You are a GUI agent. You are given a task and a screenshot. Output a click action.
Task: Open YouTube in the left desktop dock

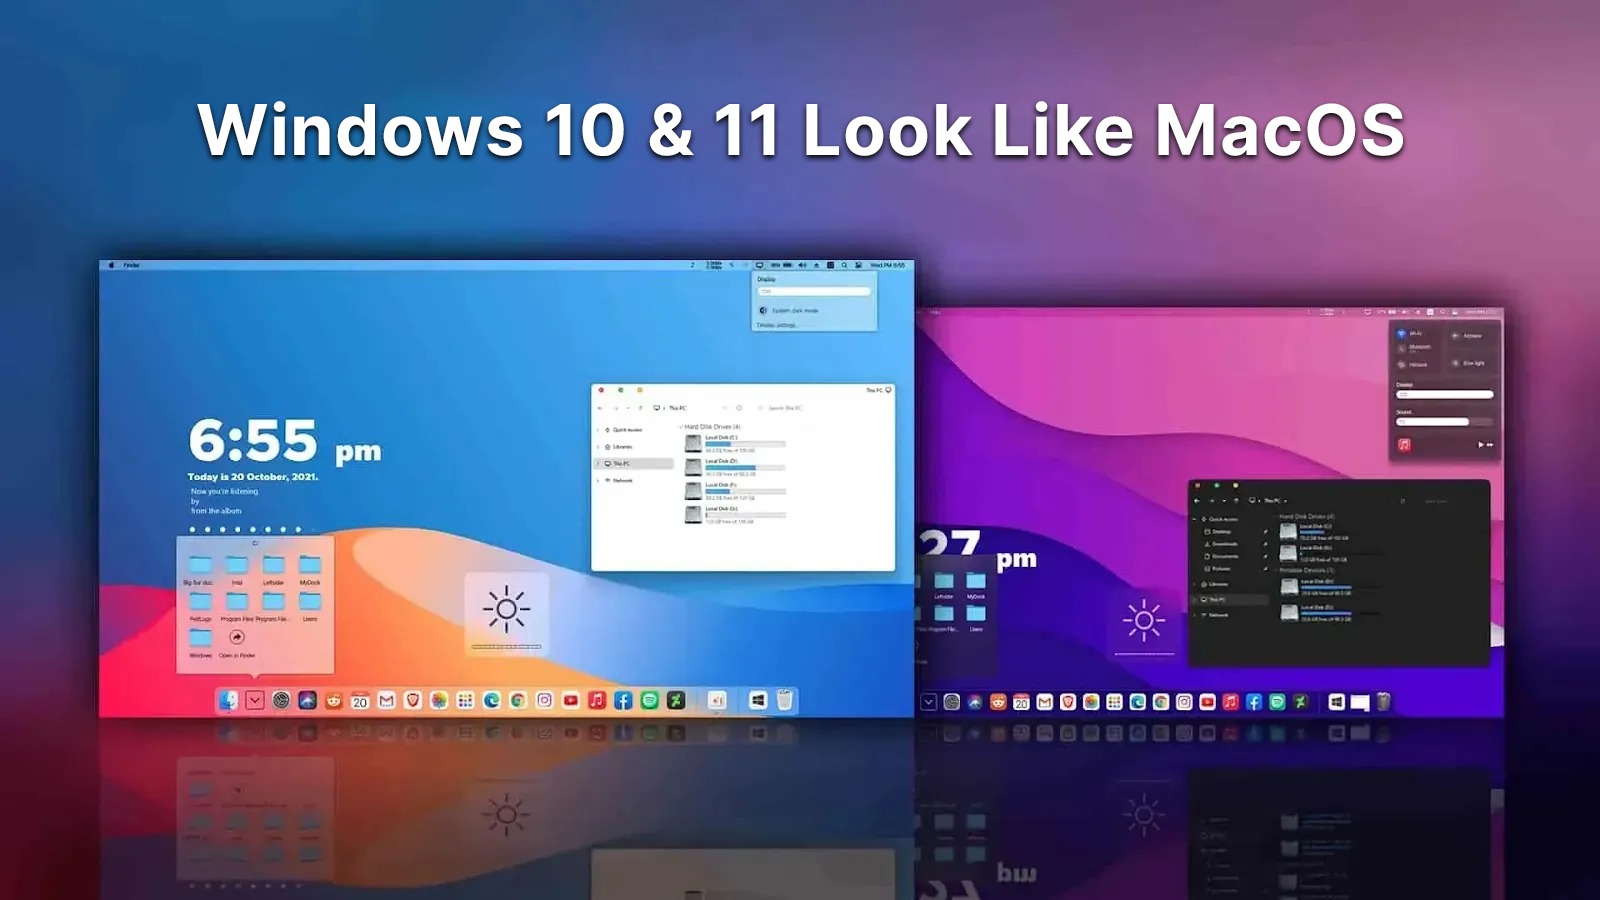tap(570, 701)
